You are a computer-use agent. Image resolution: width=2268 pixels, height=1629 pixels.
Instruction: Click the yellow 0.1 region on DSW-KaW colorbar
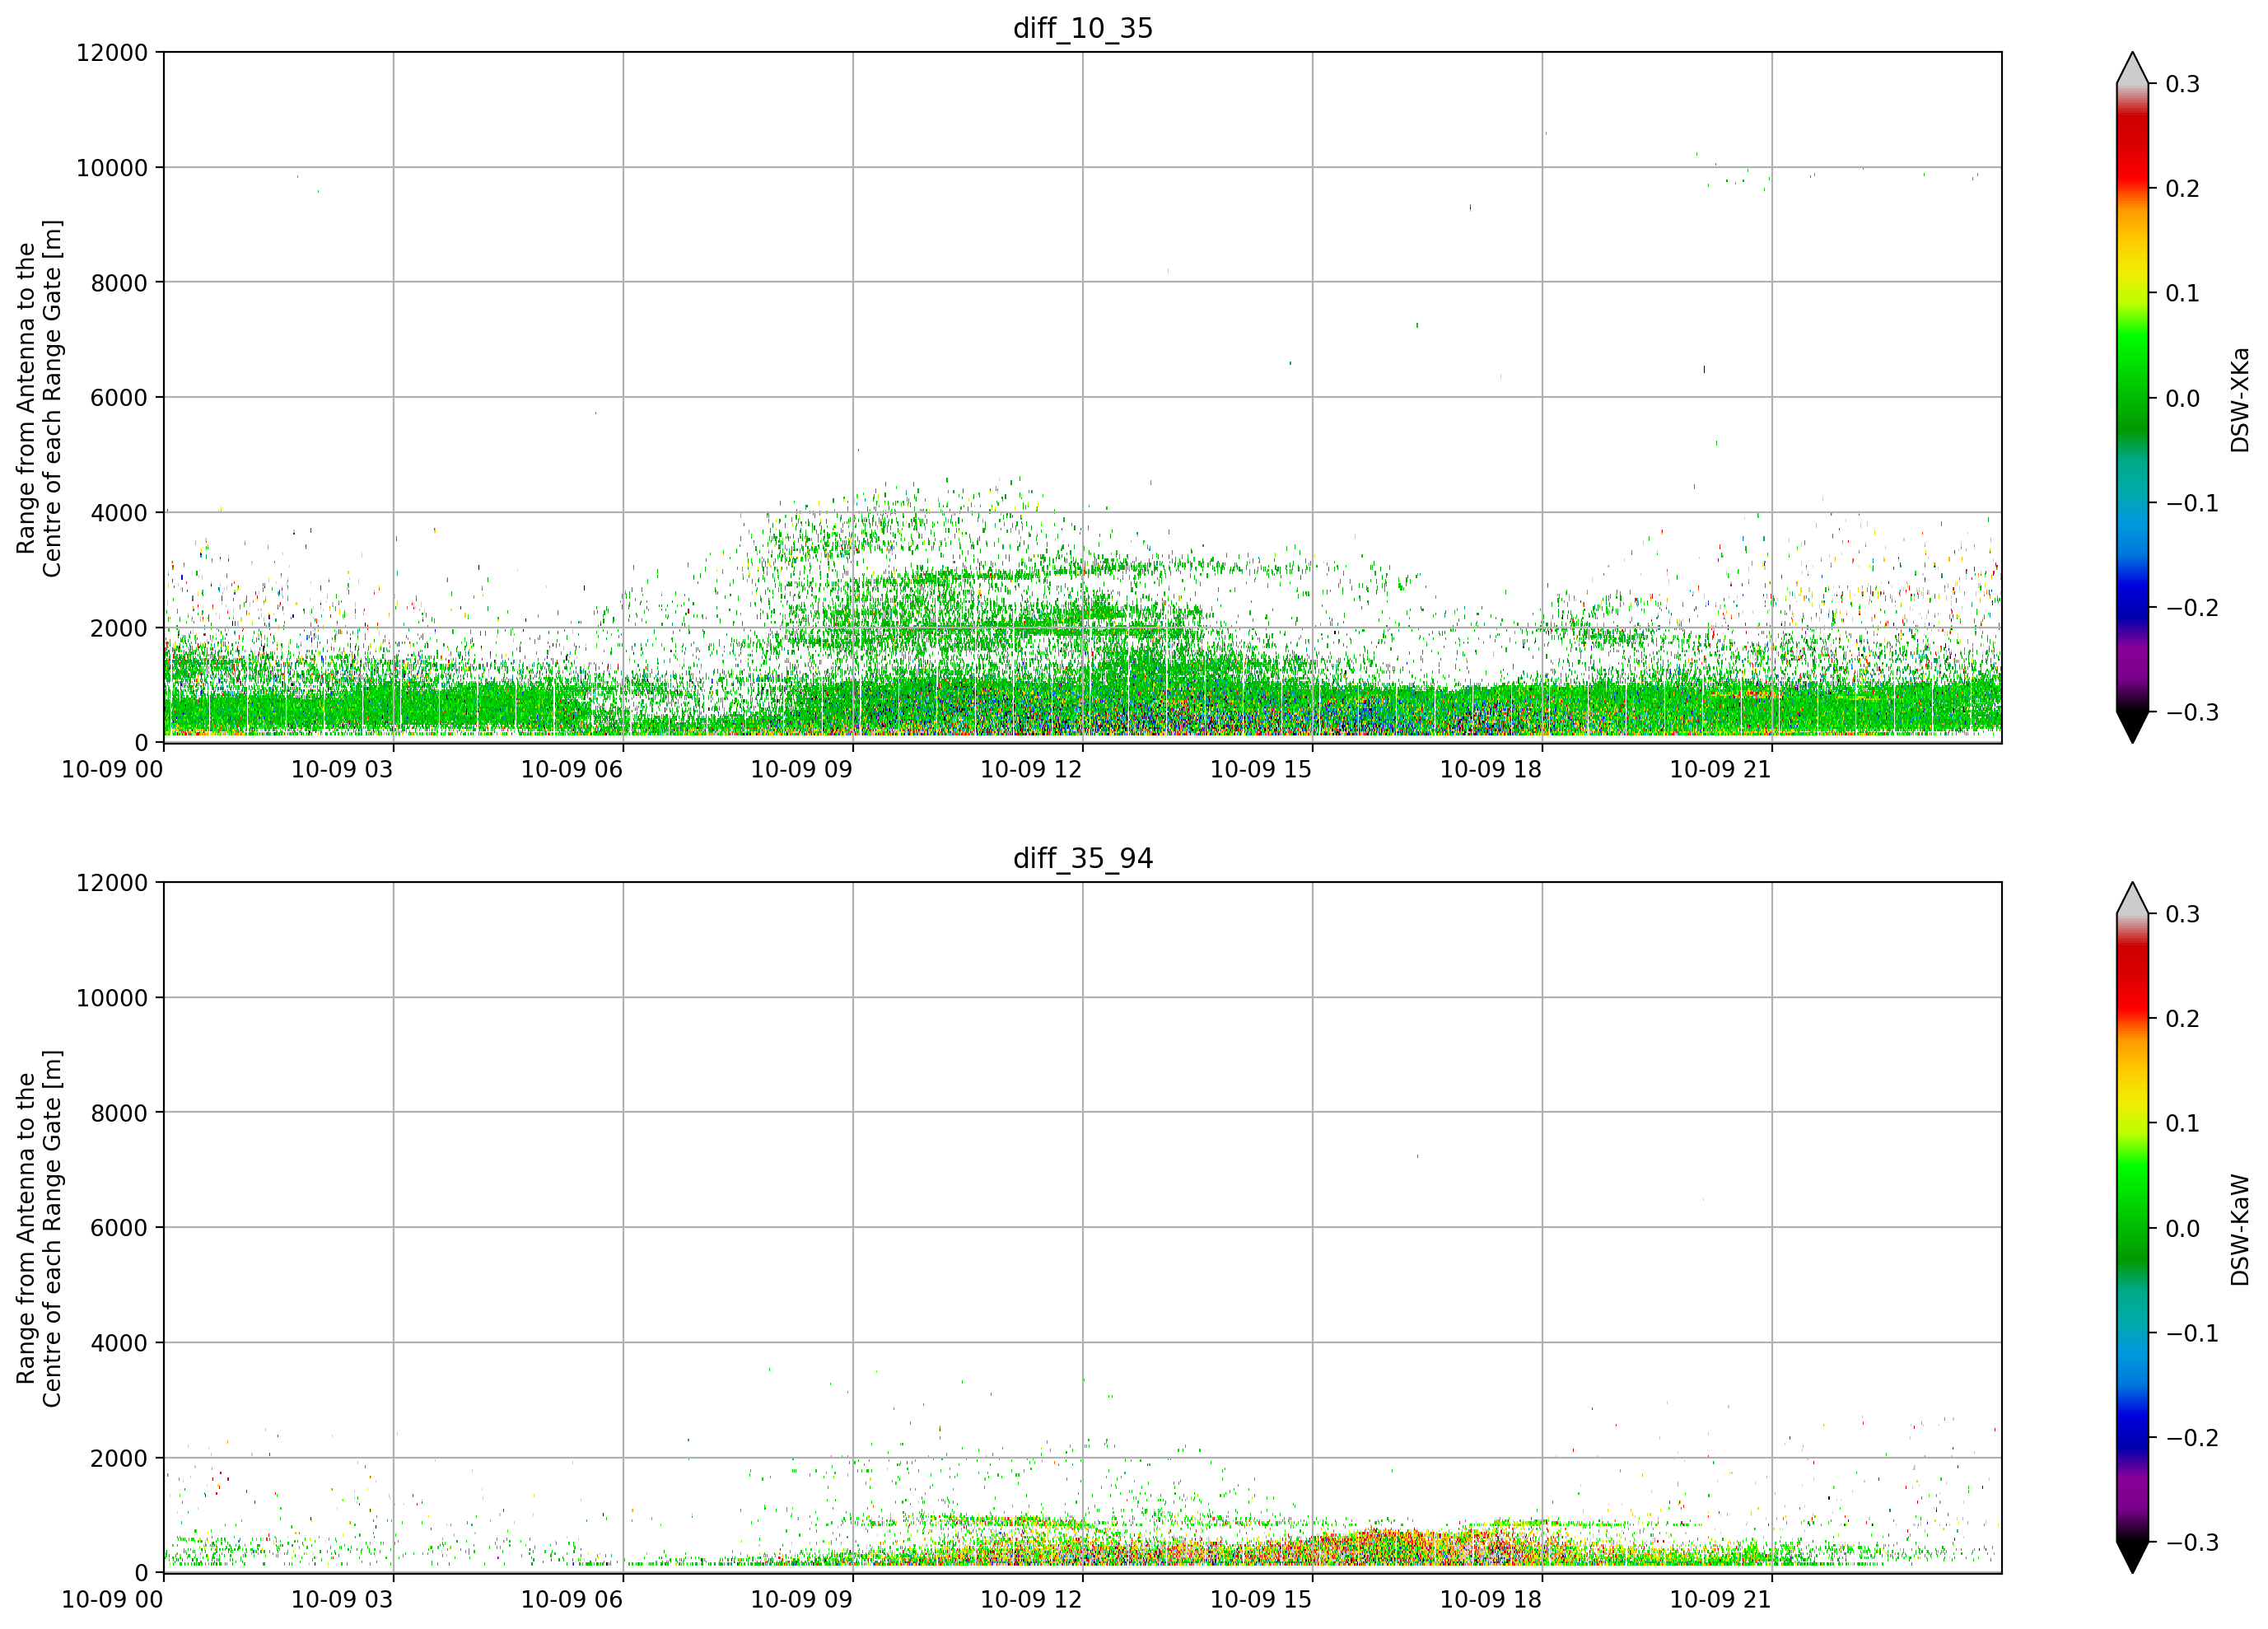click(2132, 1123)
